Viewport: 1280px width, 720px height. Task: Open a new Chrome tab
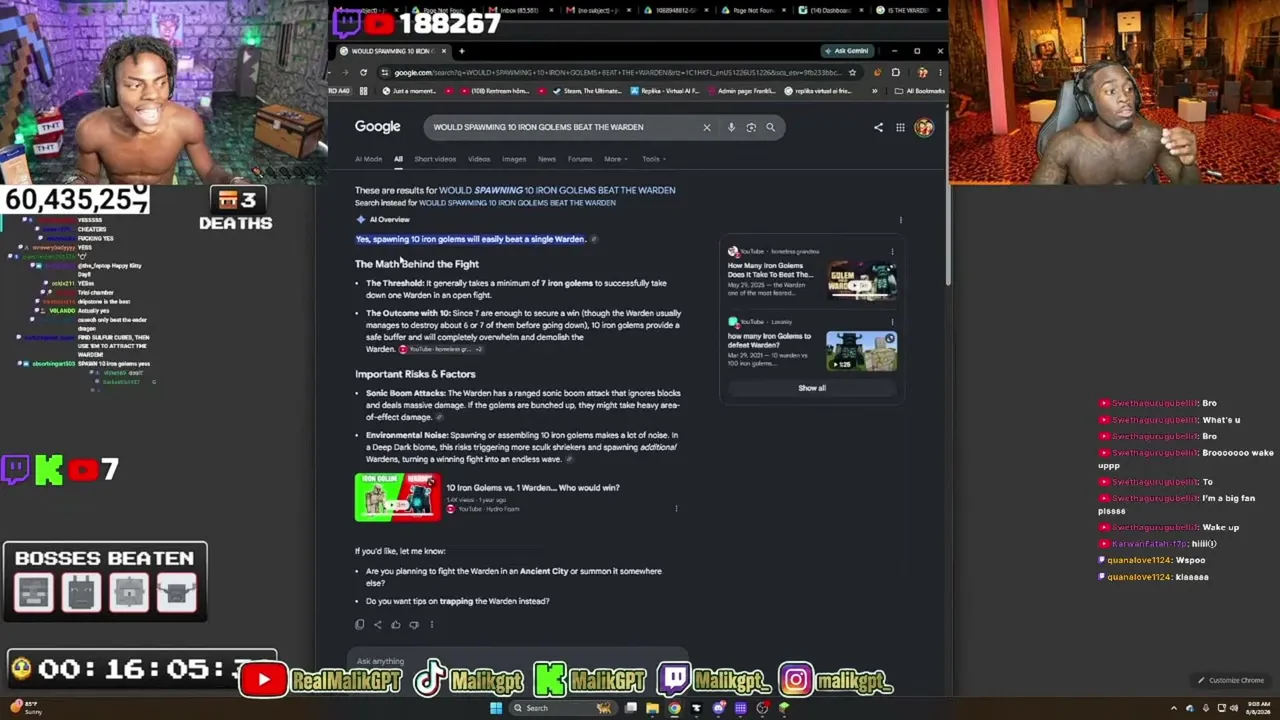(461, 51)
